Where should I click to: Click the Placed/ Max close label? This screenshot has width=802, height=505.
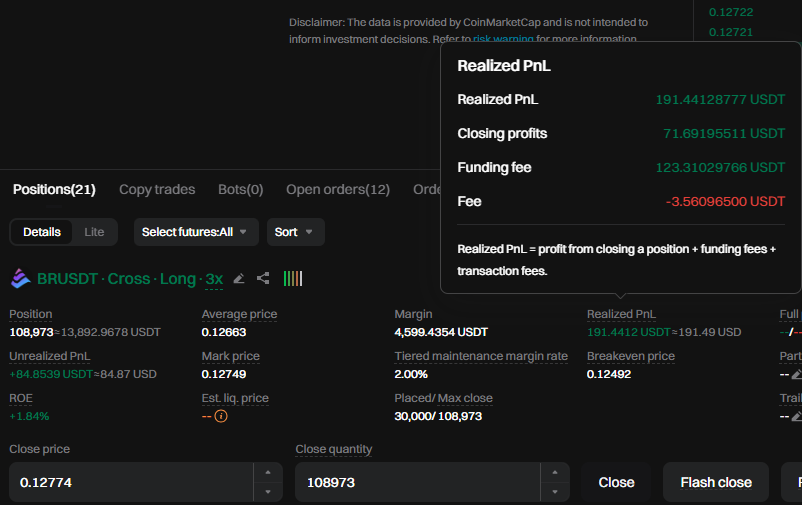(443, 398)
